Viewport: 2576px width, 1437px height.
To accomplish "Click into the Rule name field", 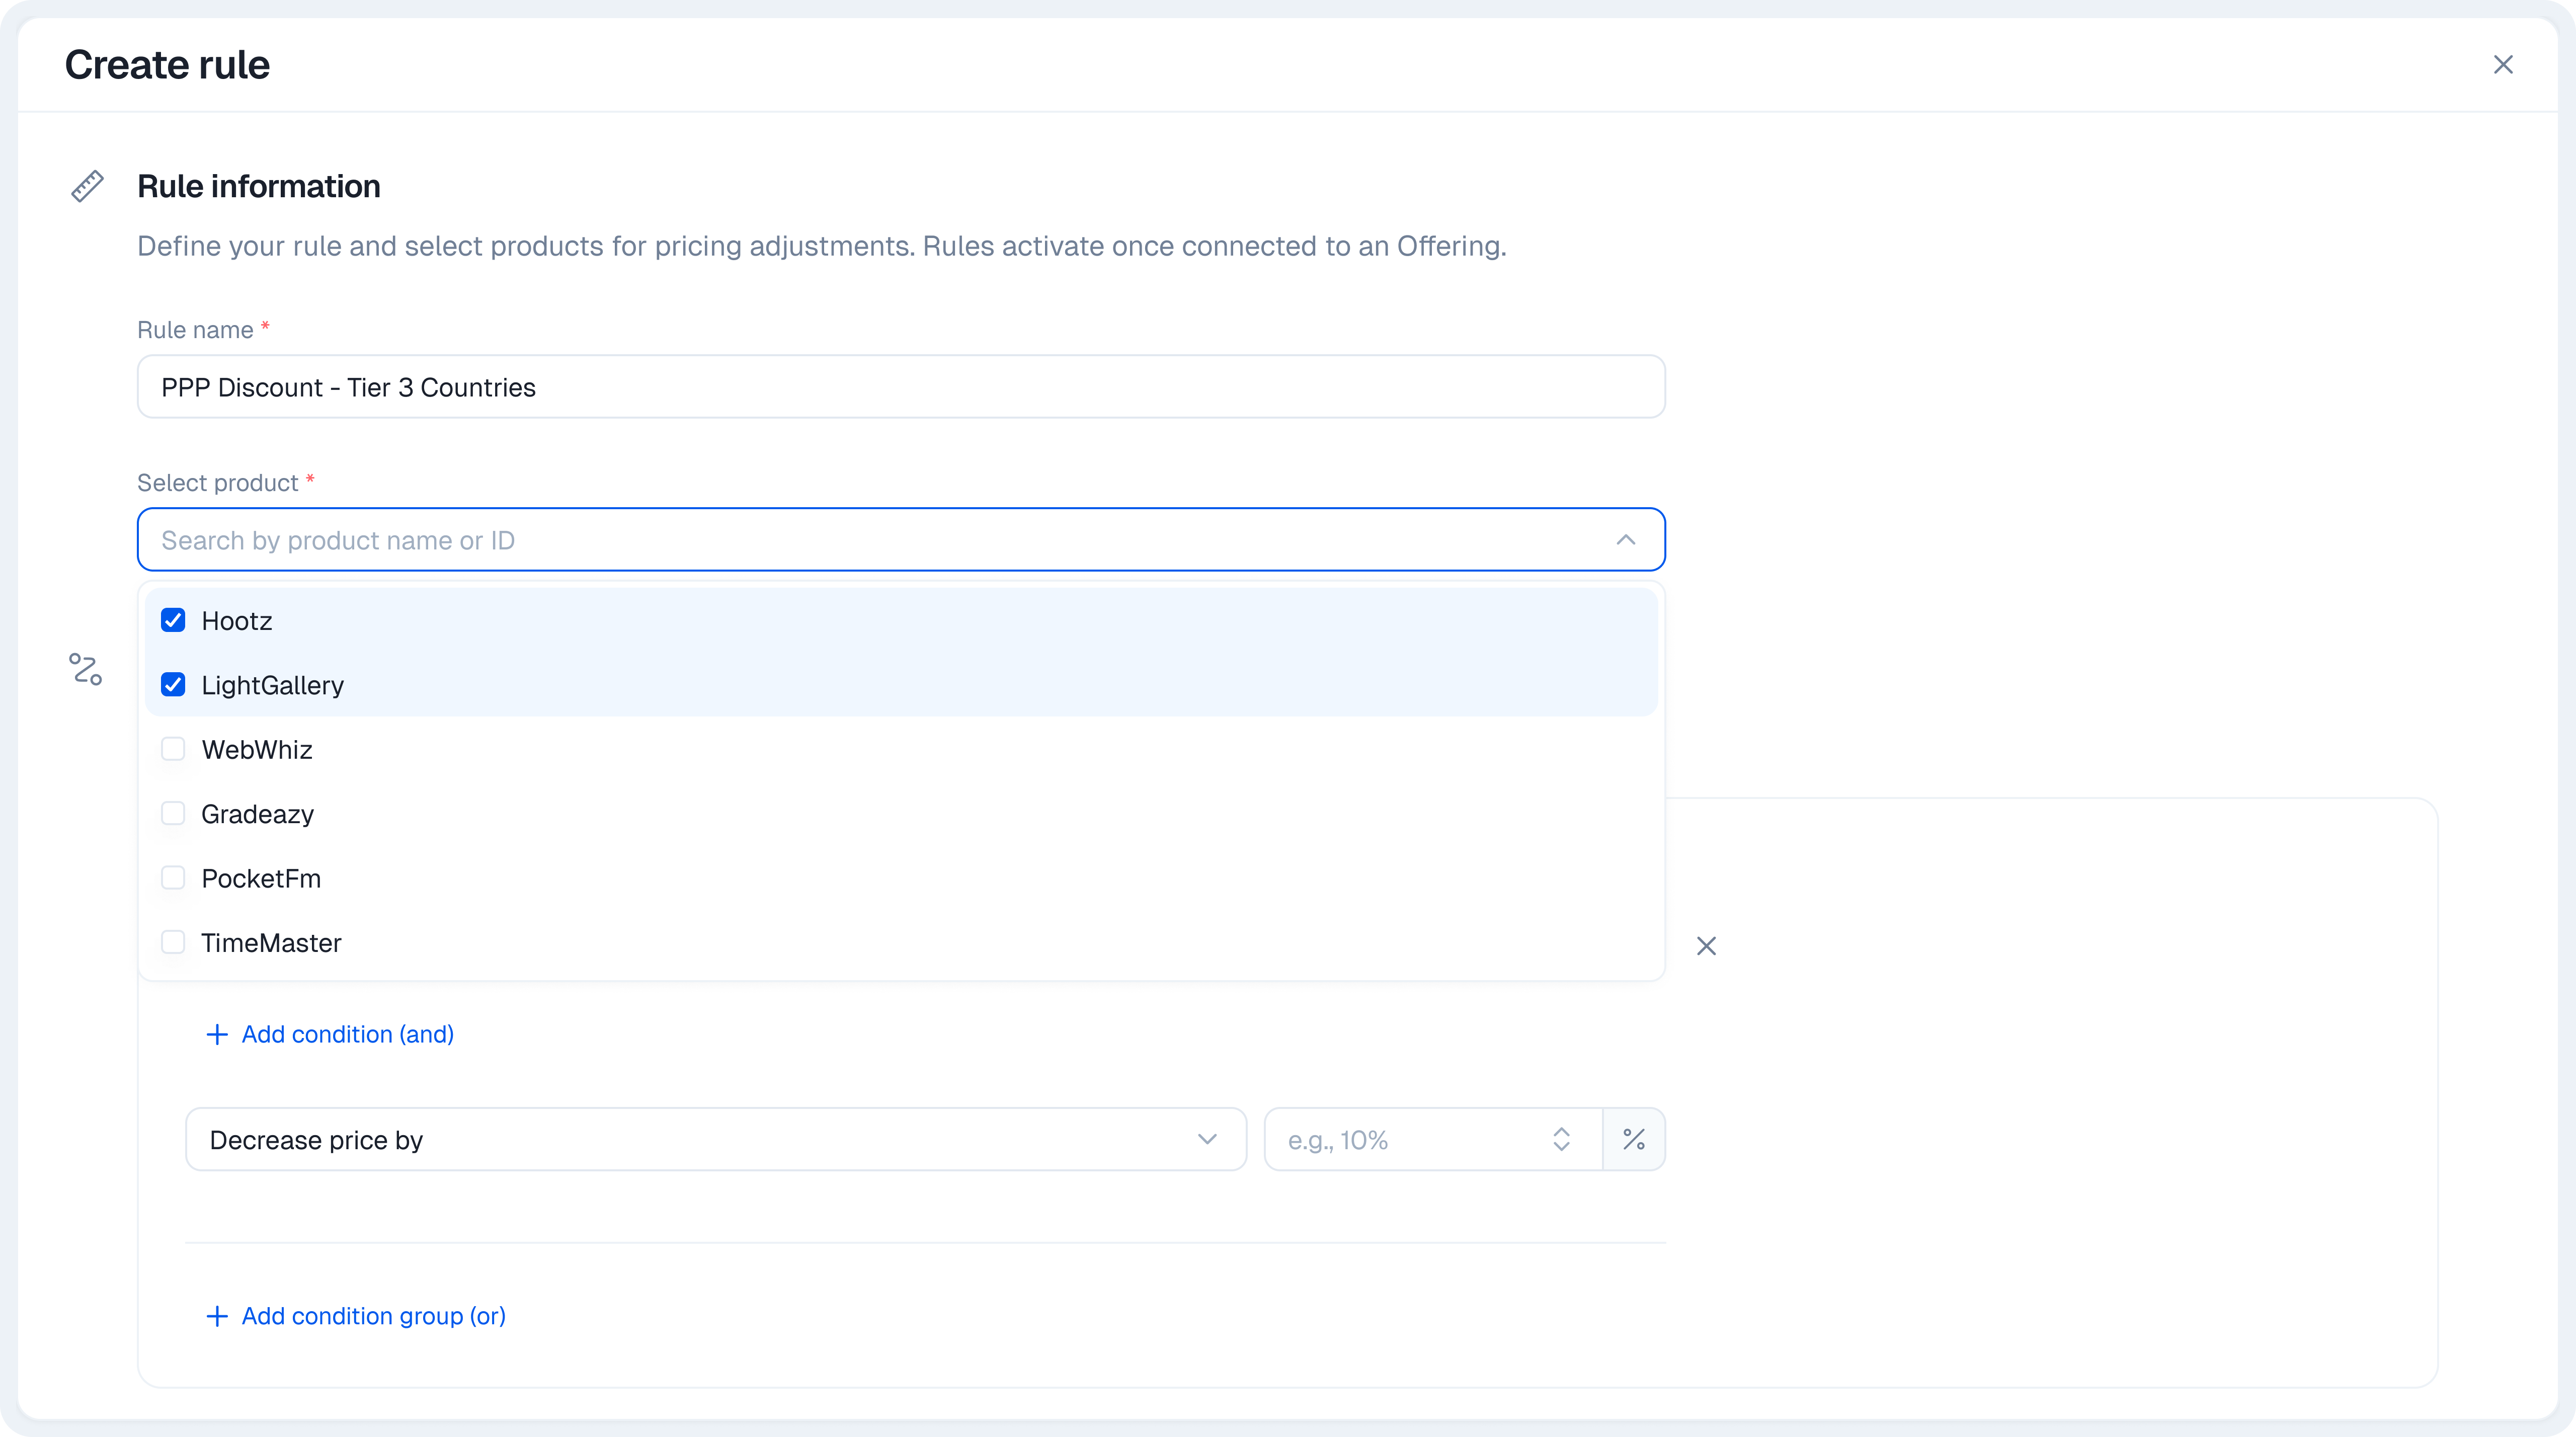I will pos(900,387).
